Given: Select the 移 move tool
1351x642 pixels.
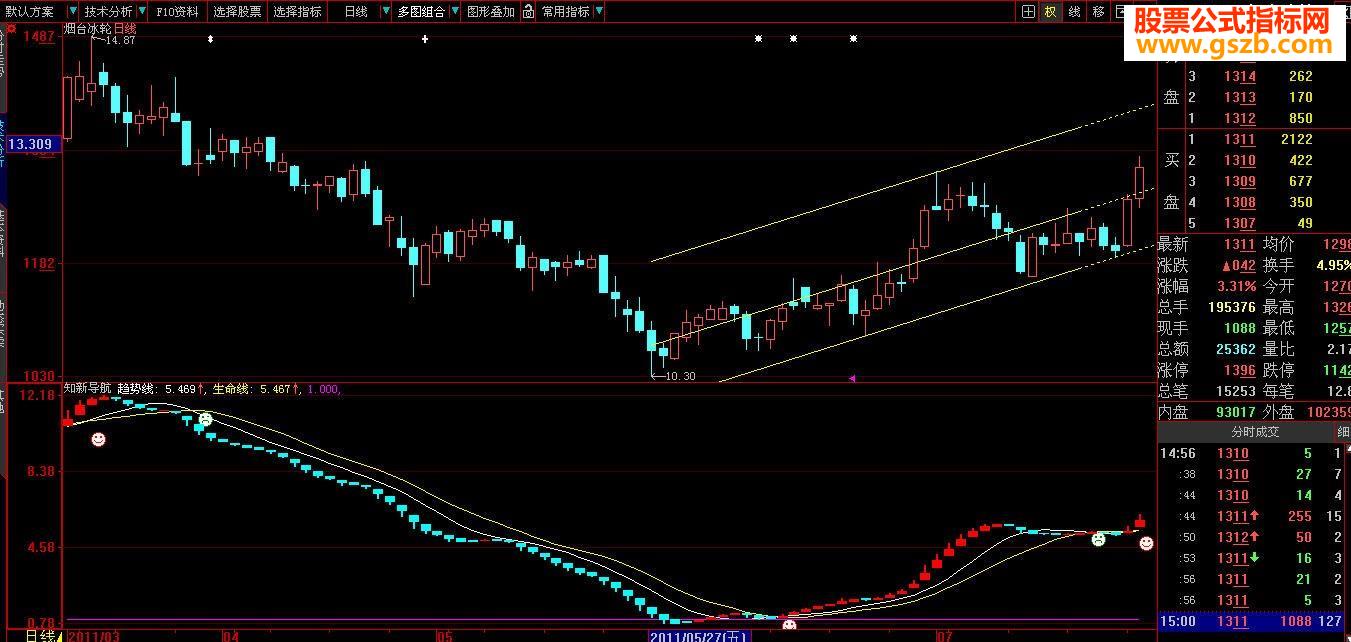Looking at the screenshot, I should (1099, 12).
